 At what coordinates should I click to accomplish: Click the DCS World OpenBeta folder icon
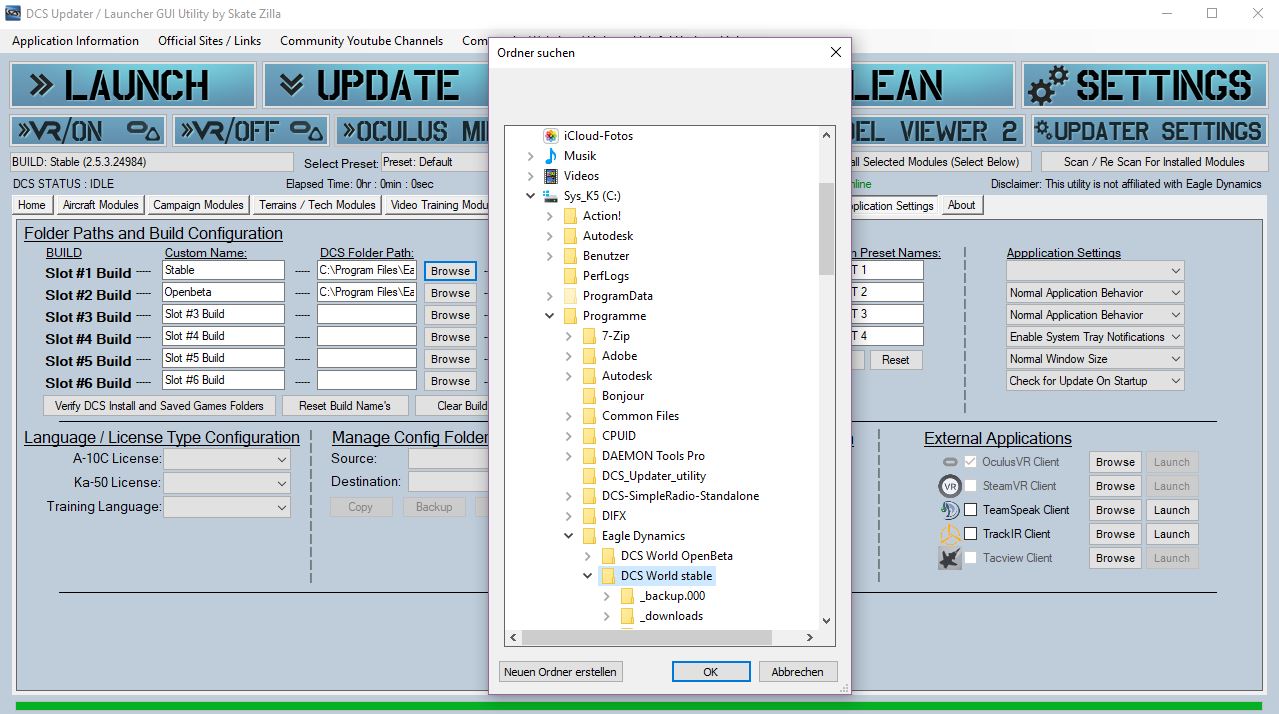(608, 556)
